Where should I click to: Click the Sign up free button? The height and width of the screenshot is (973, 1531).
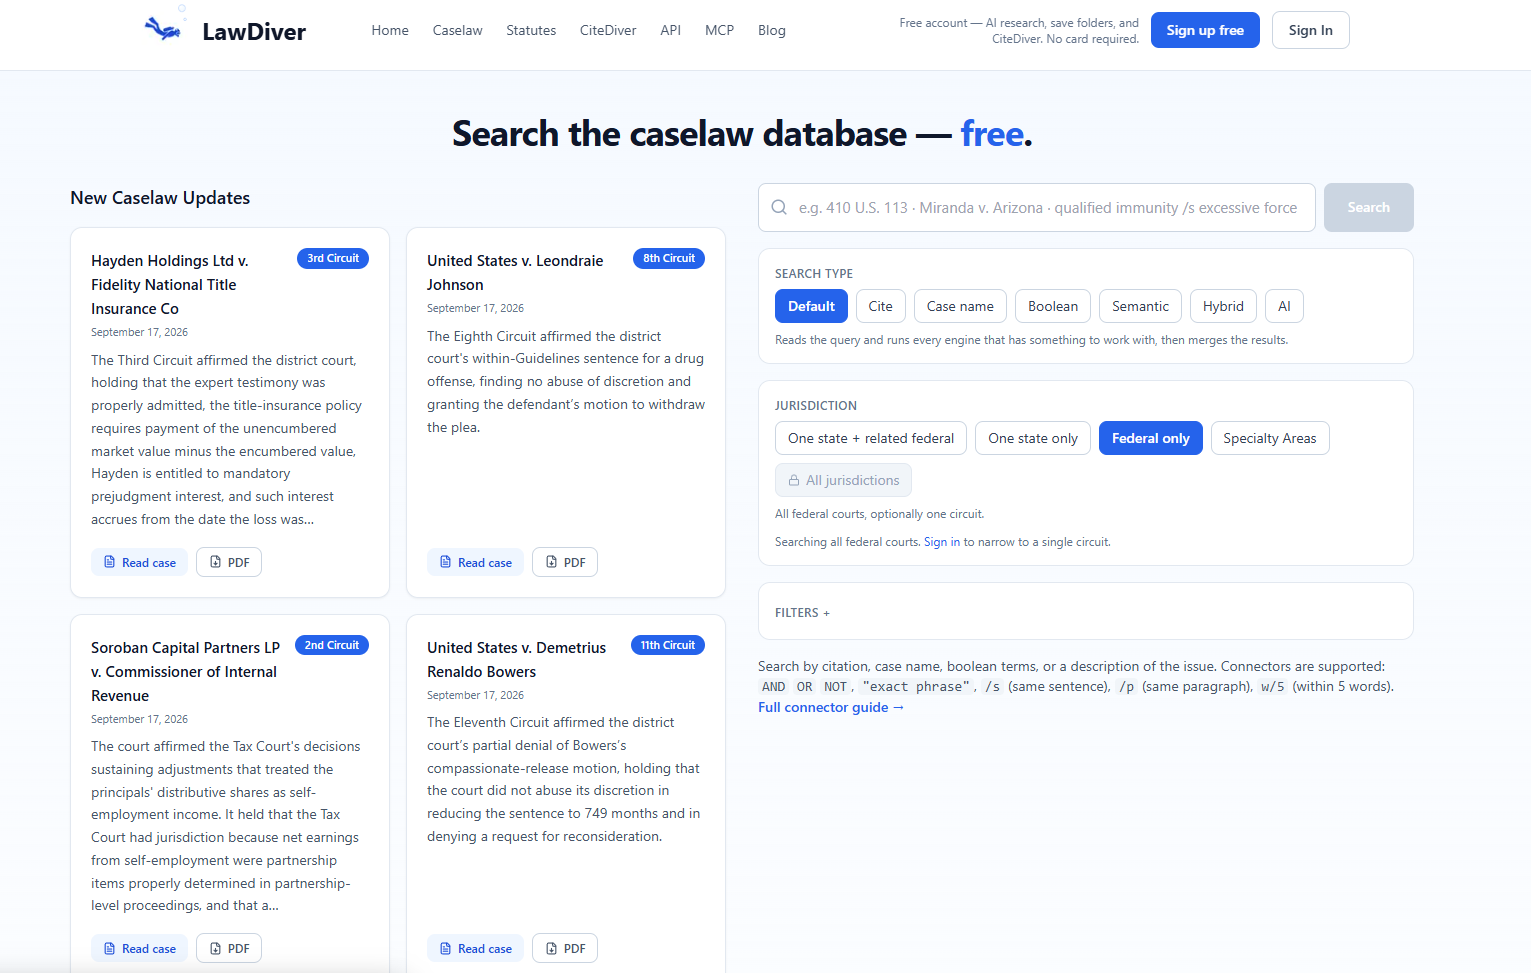1205,30
